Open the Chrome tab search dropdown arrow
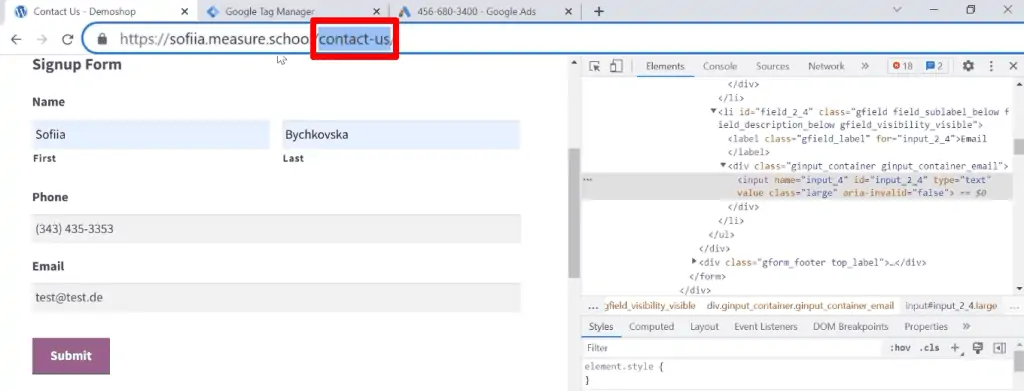The width and height of the screenshot is (1024, 391). pos(897,10)
